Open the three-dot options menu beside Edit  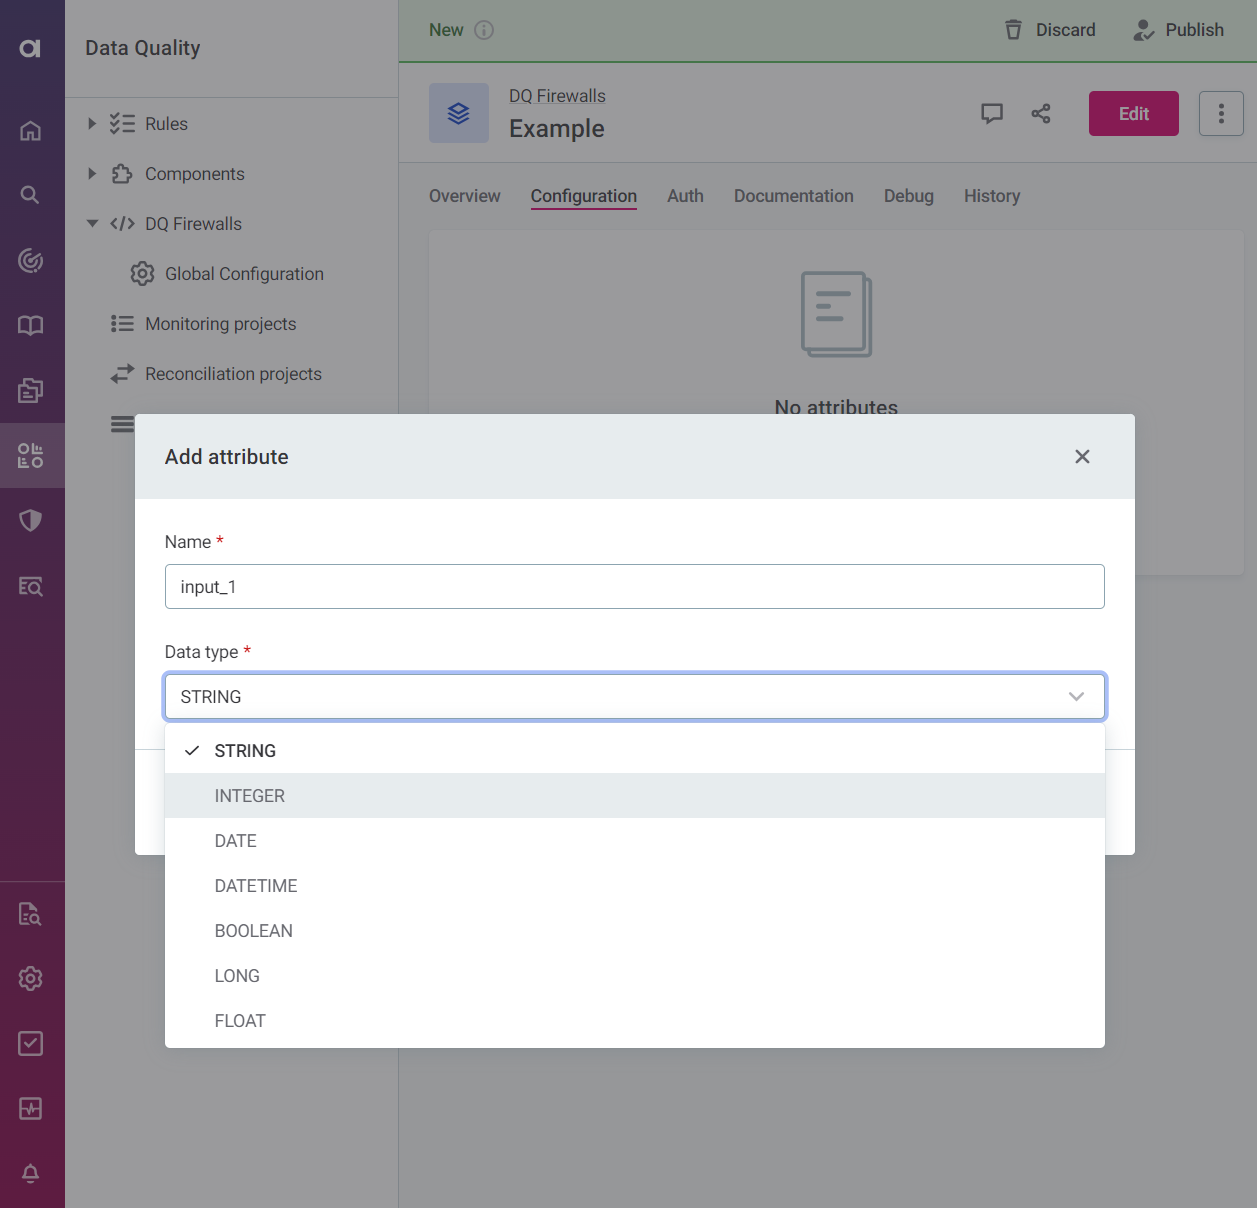point(1221,113)
